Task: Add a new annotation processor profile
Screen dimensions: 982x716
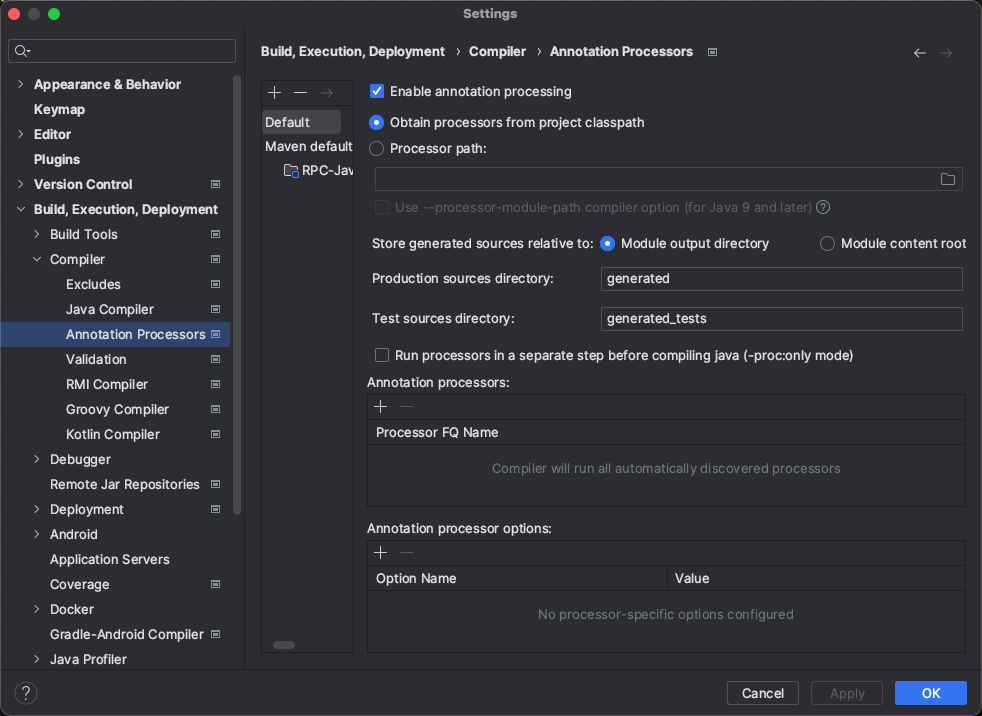Action: pos(275,93)
